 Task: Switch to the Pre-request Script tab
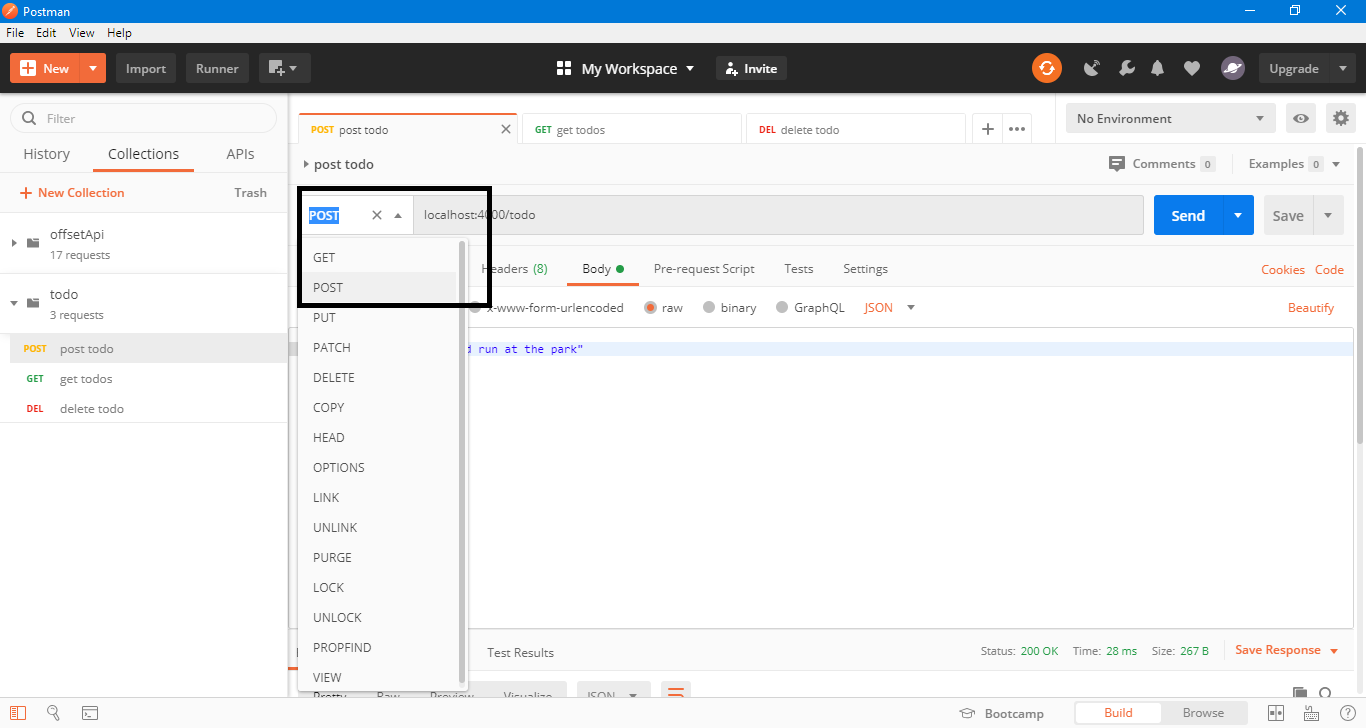(704, 268)
